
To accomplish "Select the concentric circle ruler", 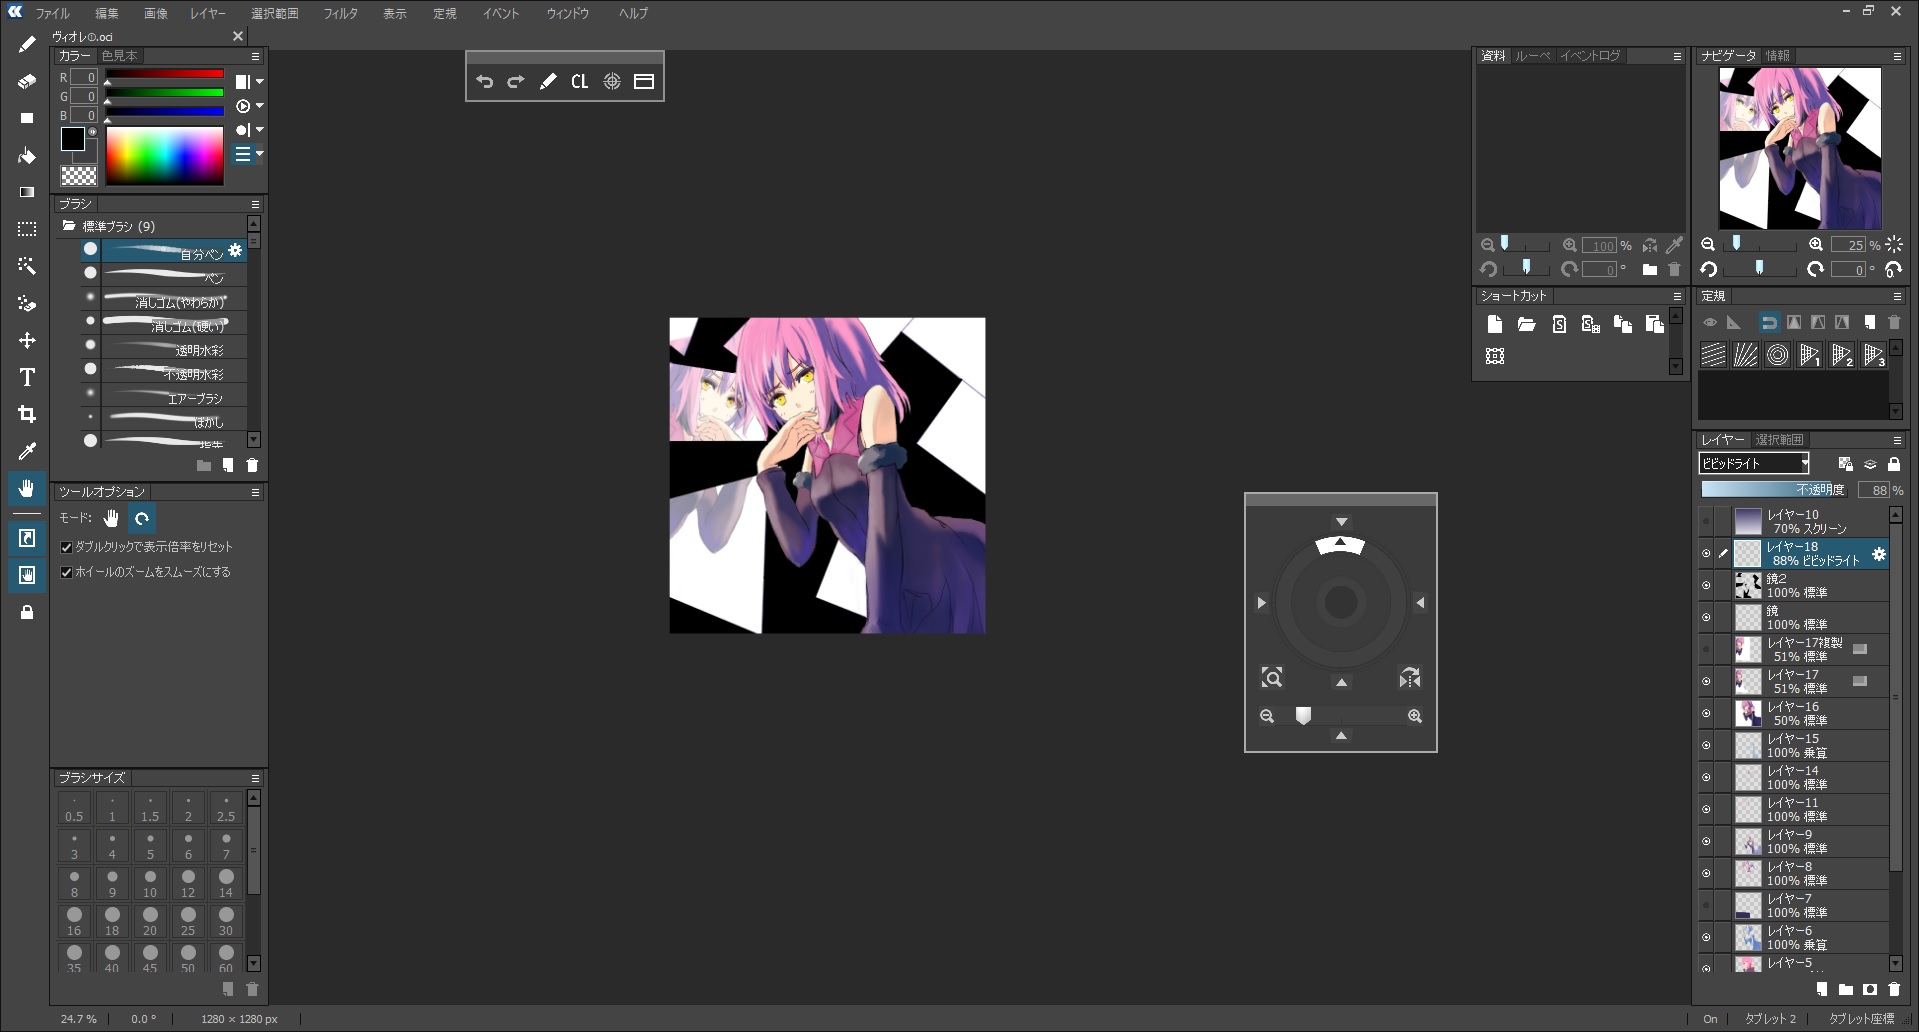I will tap(1777, 355).
